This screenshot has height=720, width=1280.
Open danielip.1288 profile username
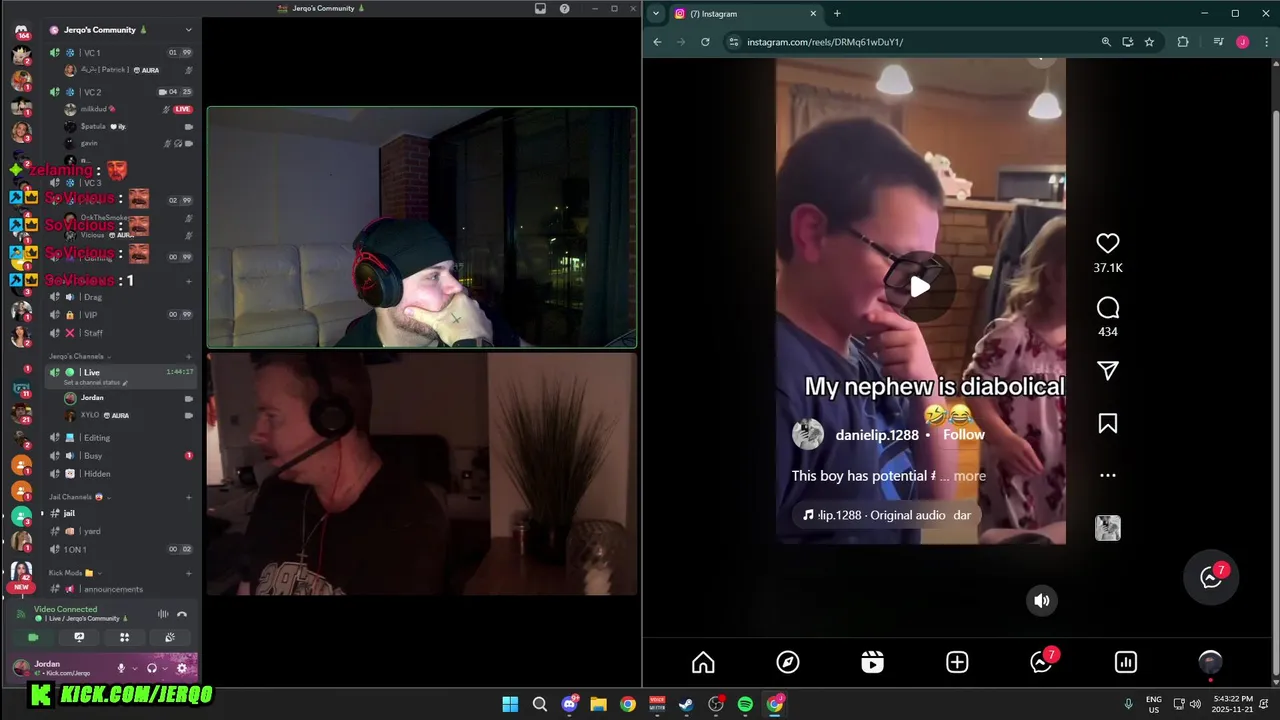877,435
